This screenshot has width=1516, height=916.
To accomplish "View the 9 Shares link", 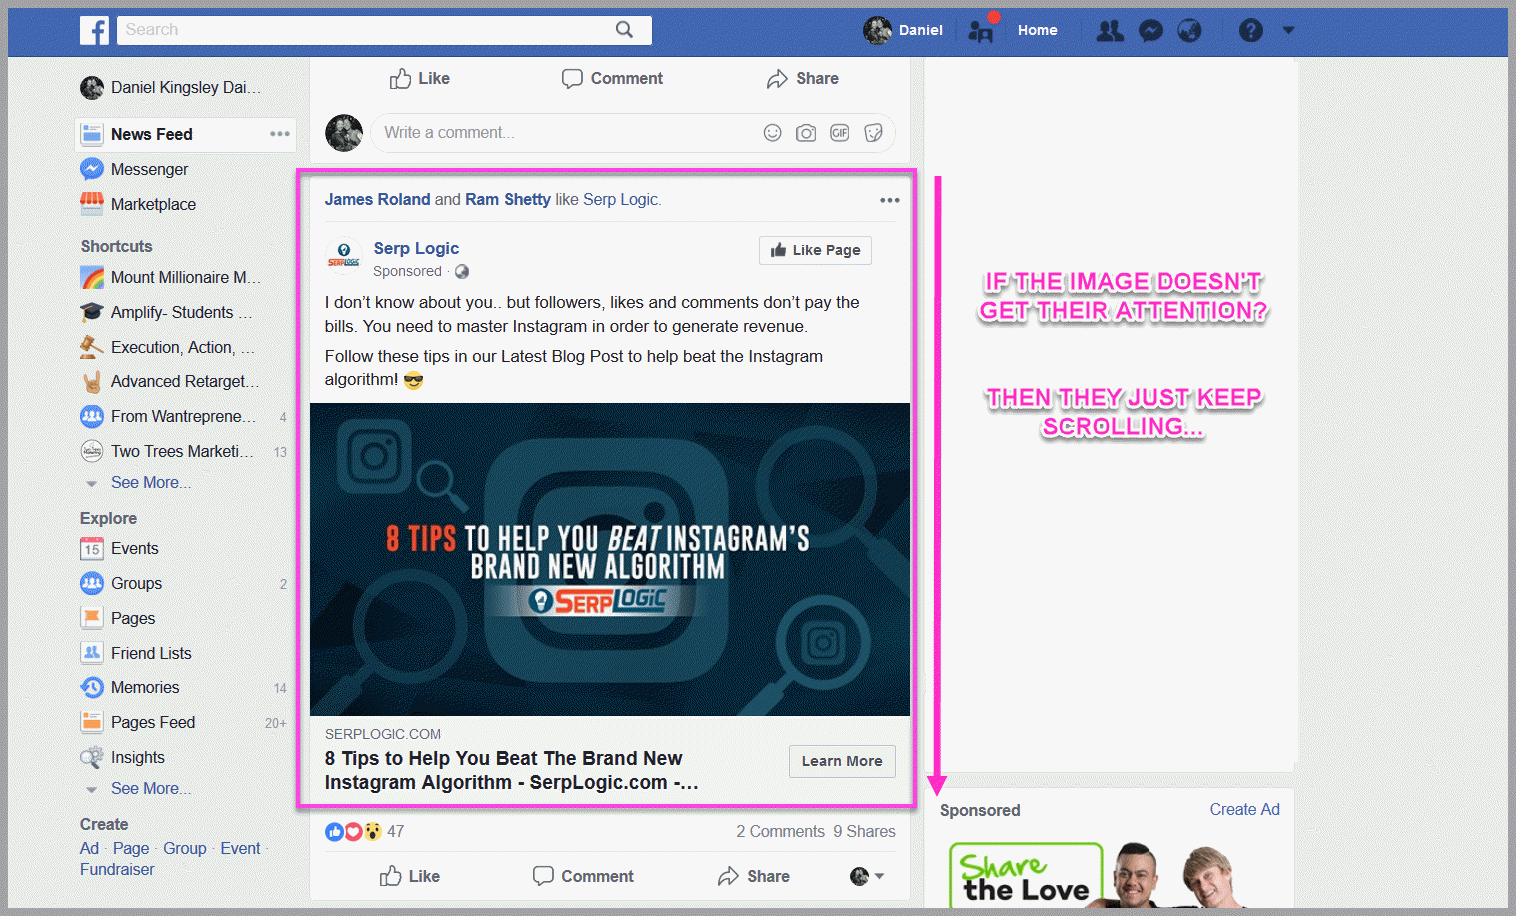I will [864, 832].
